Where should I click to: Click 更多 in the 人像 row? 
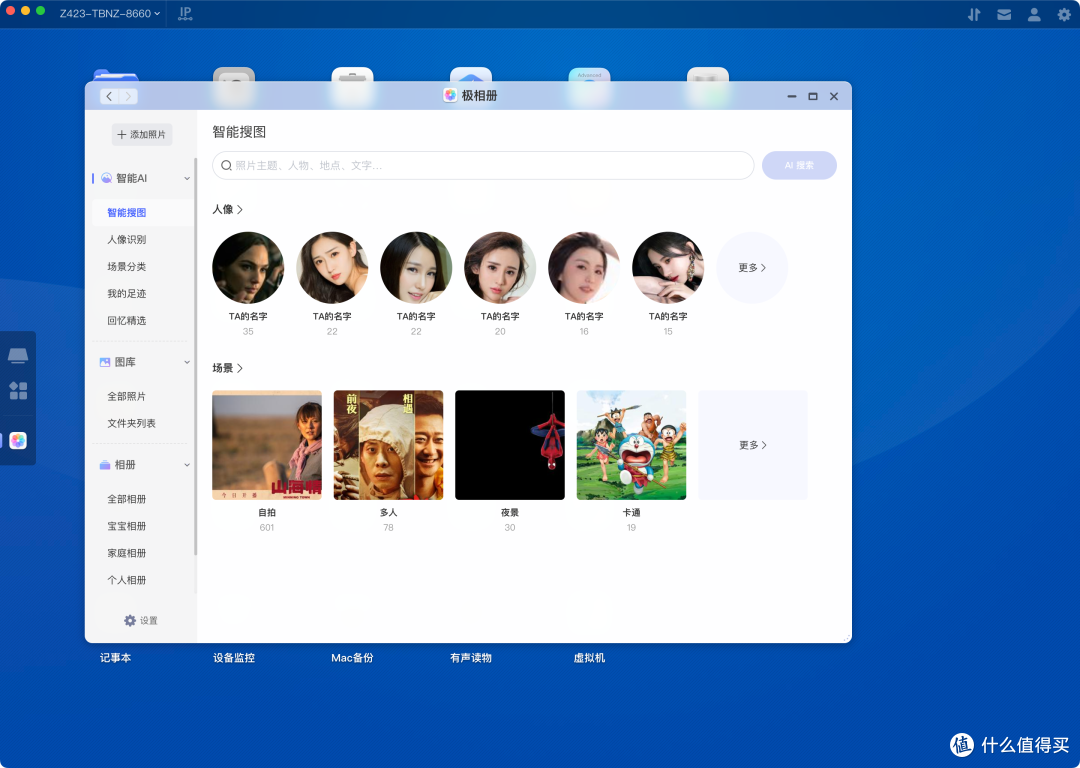point(752,268)
